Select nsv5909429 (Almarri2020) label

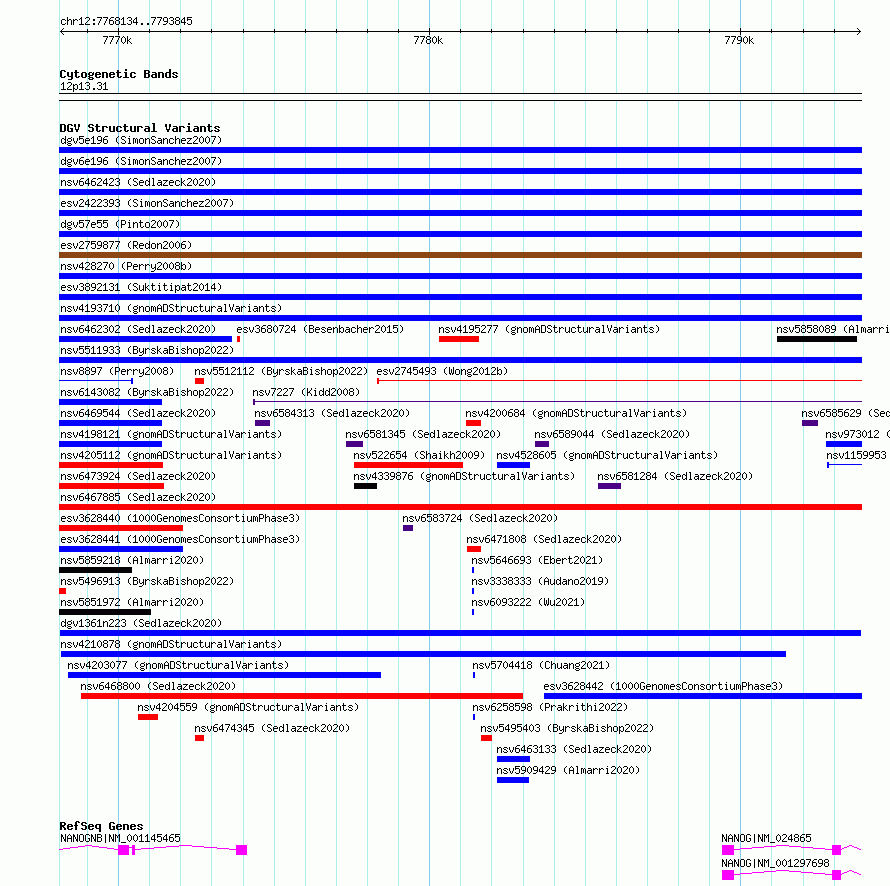(568, 770)
